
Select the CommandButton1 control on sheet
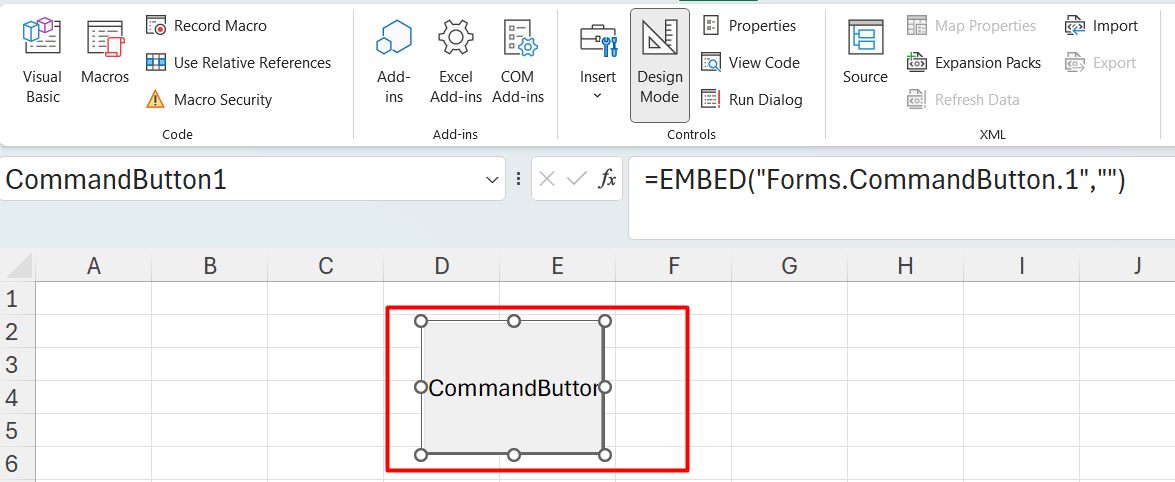(x=512, y=388)
